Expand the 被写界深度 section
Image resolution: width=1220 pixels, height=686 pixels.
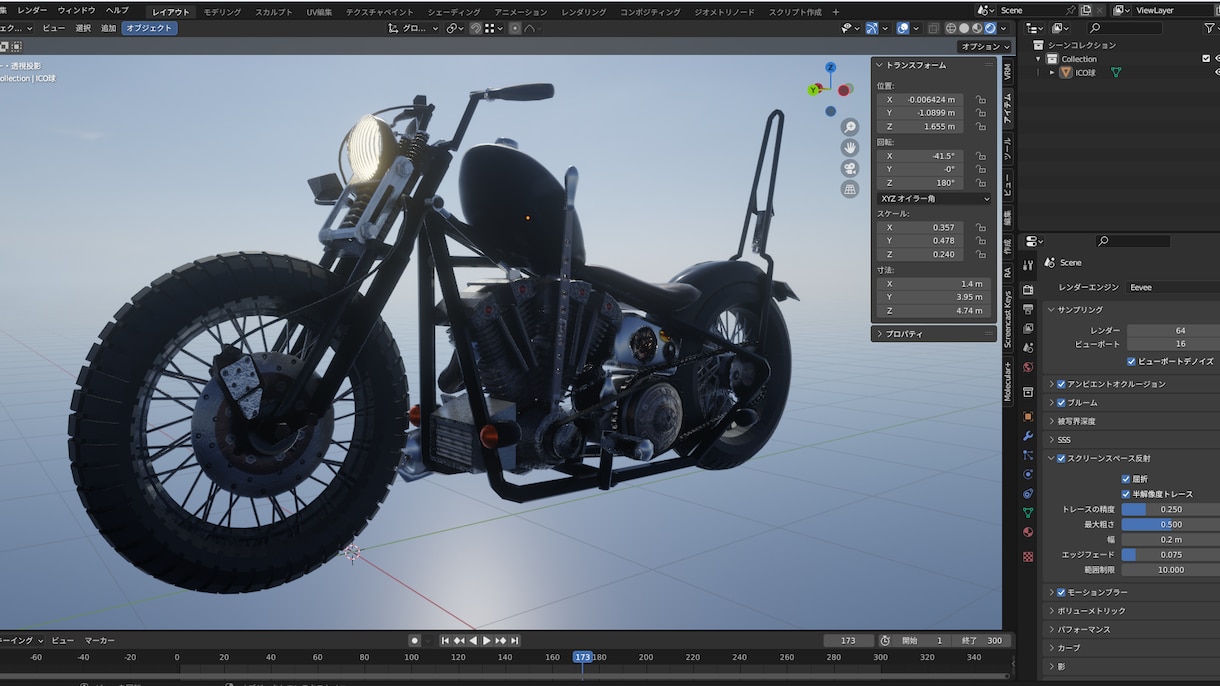1051,421
